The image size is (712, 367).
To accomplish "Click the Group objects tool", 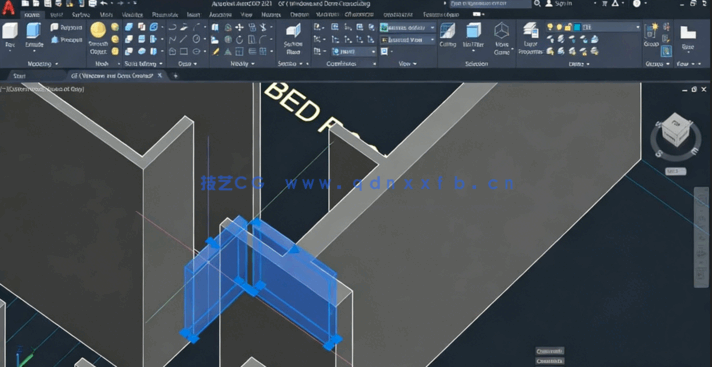I will [652, 35].
